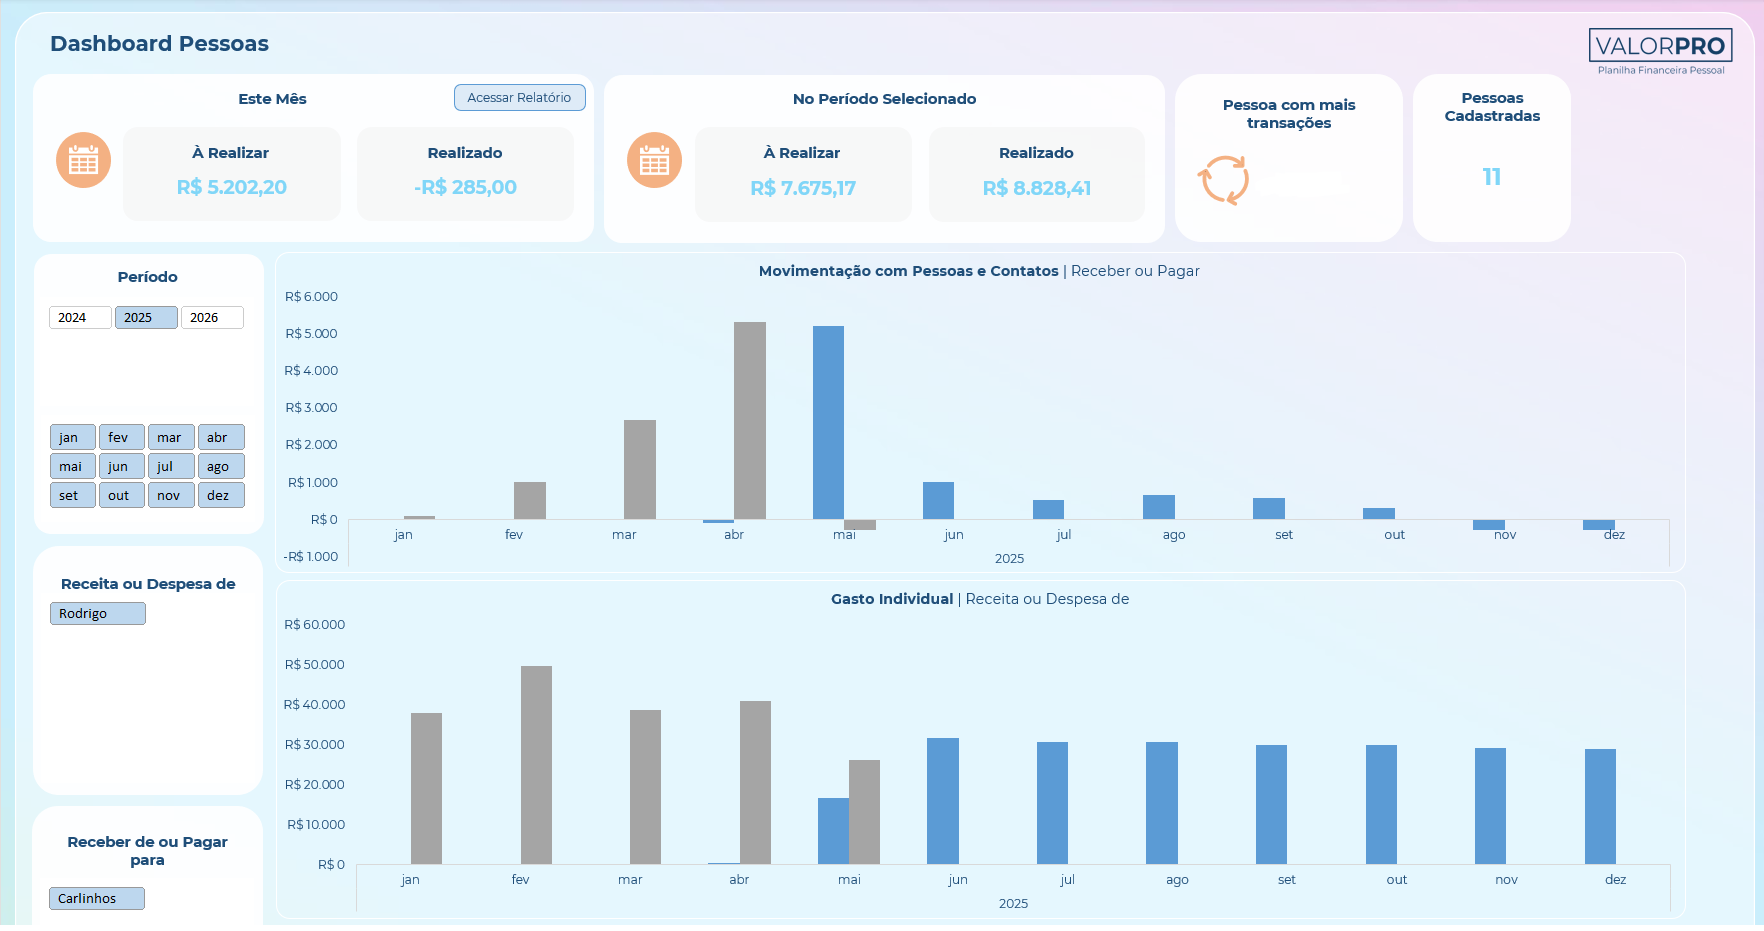The height and width of the screenshot is (931, 1764).
Task: Click the gray abr bar in Movimentação chart
Action: tap(750, 420)
